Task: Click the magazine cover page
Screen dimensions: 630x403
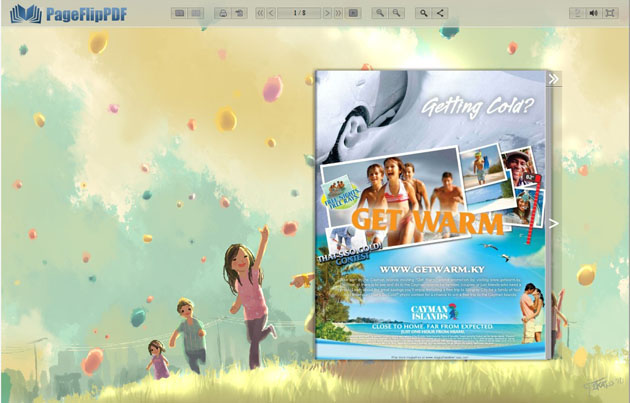Action: click(x=430, y=215)
